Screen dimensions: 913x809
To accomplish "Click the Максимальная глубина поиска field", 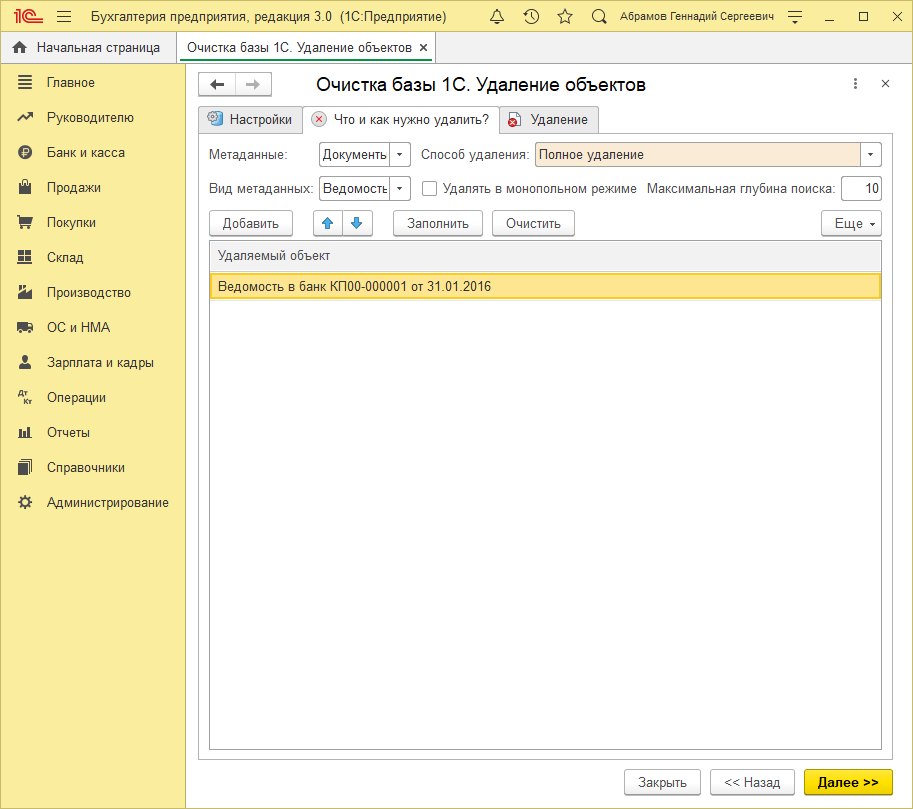I will coord(860,188).
